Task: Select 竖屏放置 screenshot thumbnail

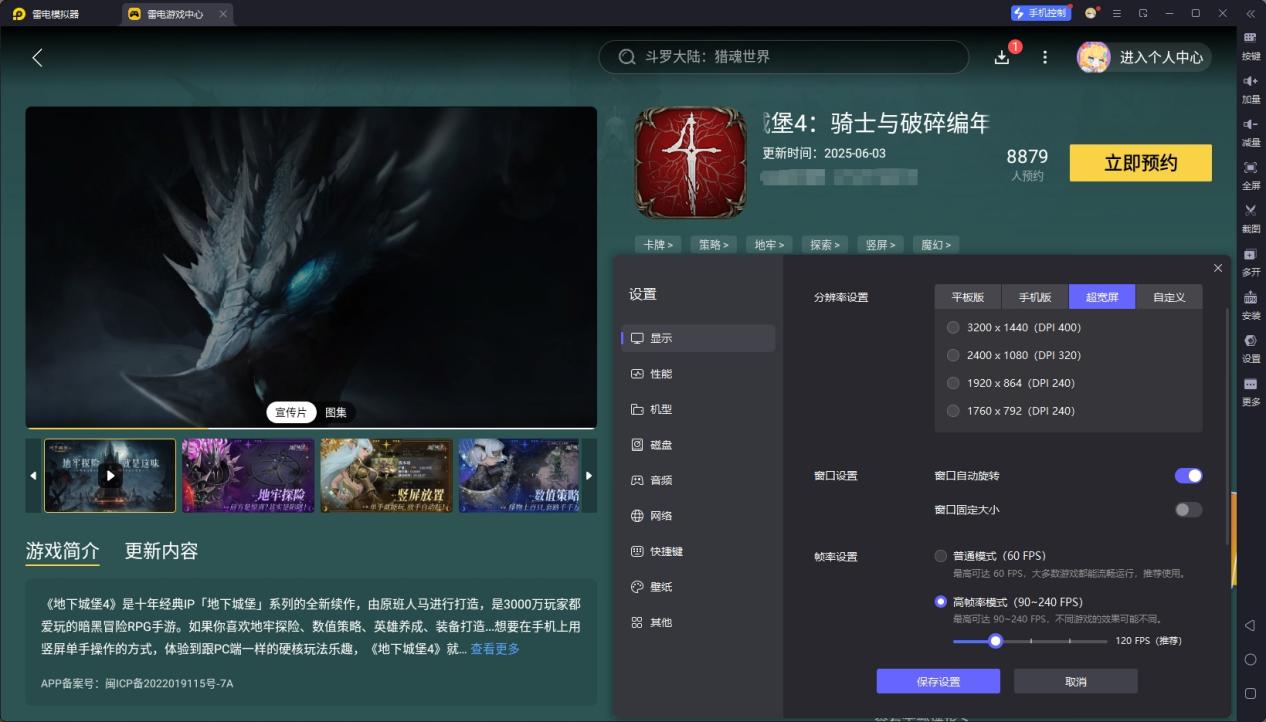Action: pyautogui.click(x=386, y=476)
